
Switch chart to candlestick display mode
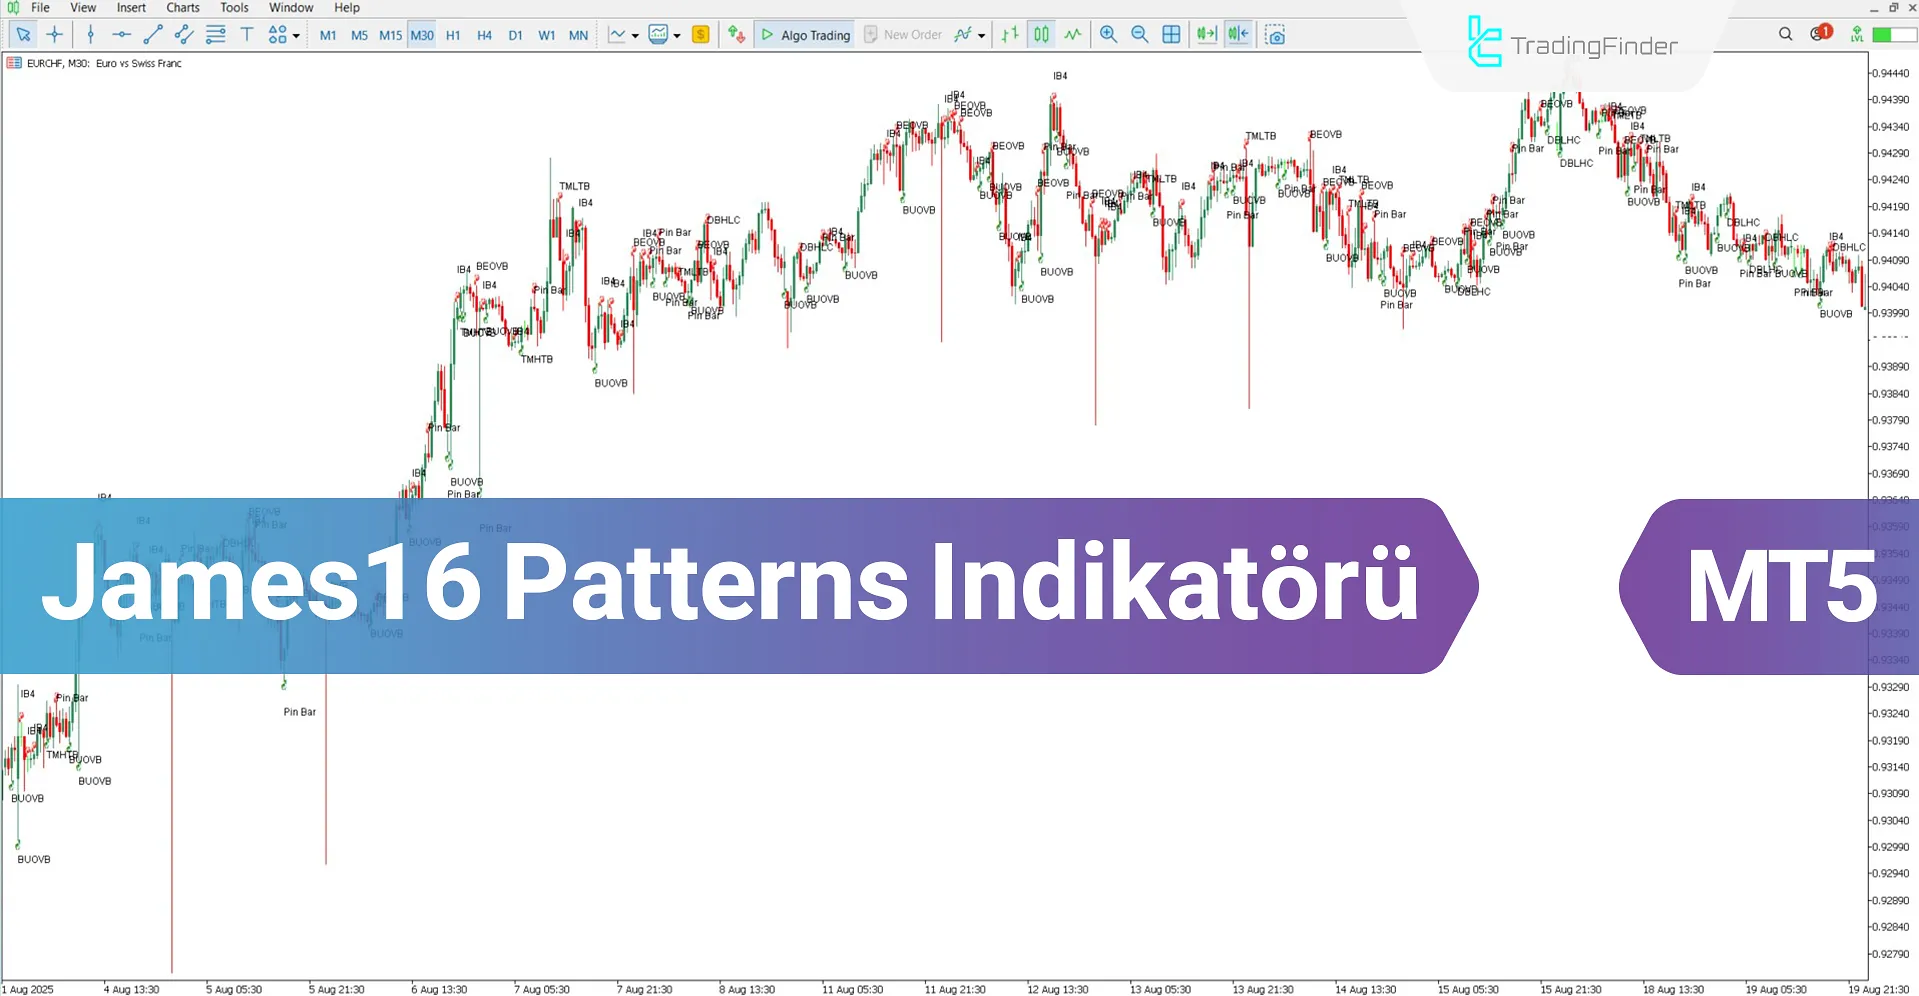[1041, 34]
